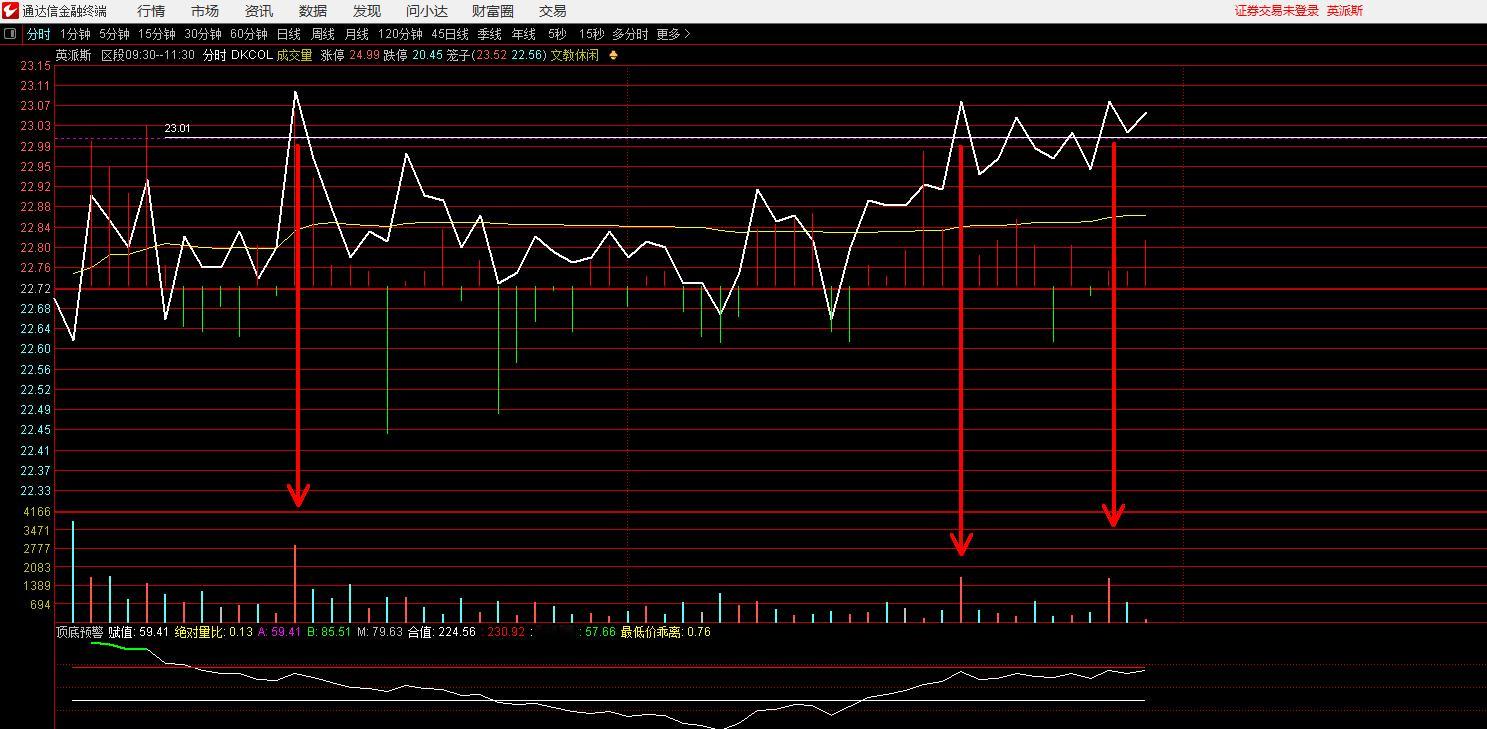Click the red 230.92 value
This screenshot has width=1487, height=729.
pyautogui.click(x=504, y=632)
